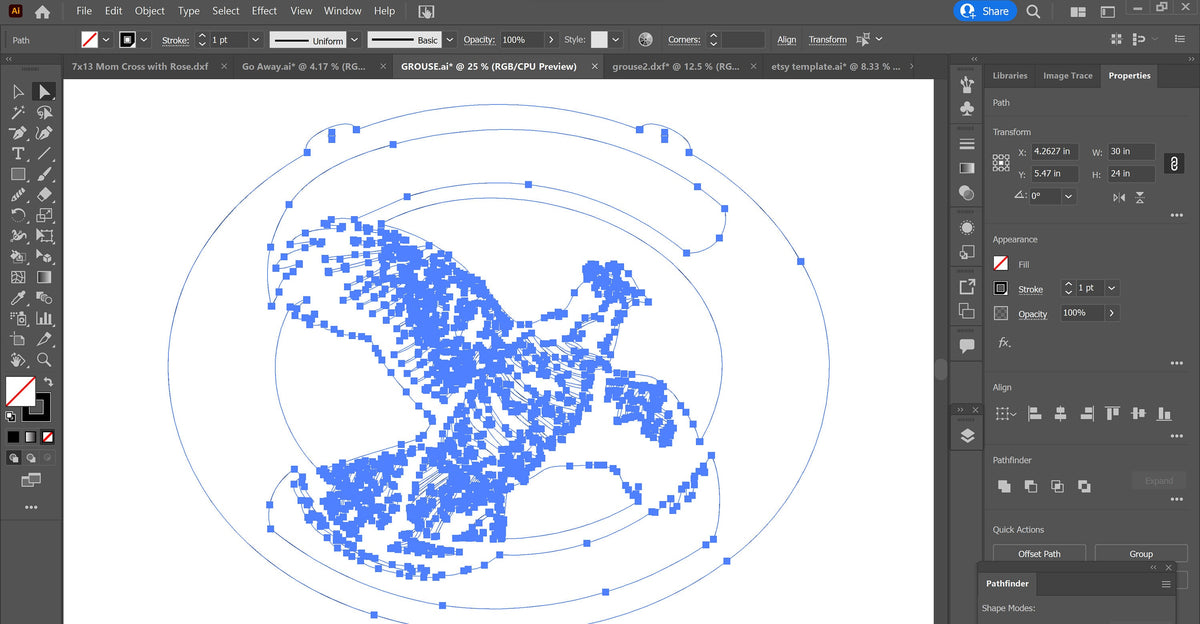Image resolution: width=1200 pixels, height=624 pixels.
Task: Select the Rotate tool
Action: [x=18, y=215]
